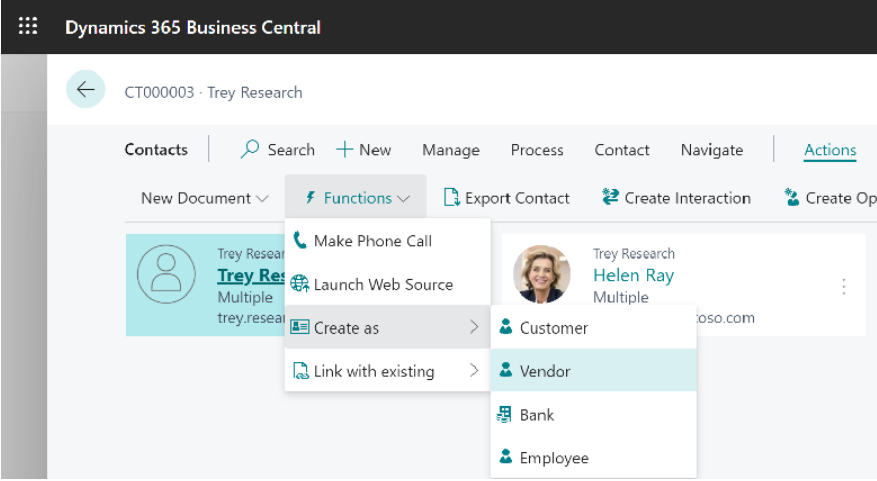Expand the Link with existing submenu arrow
The image size is (877, 481).
tap(474, 370)
